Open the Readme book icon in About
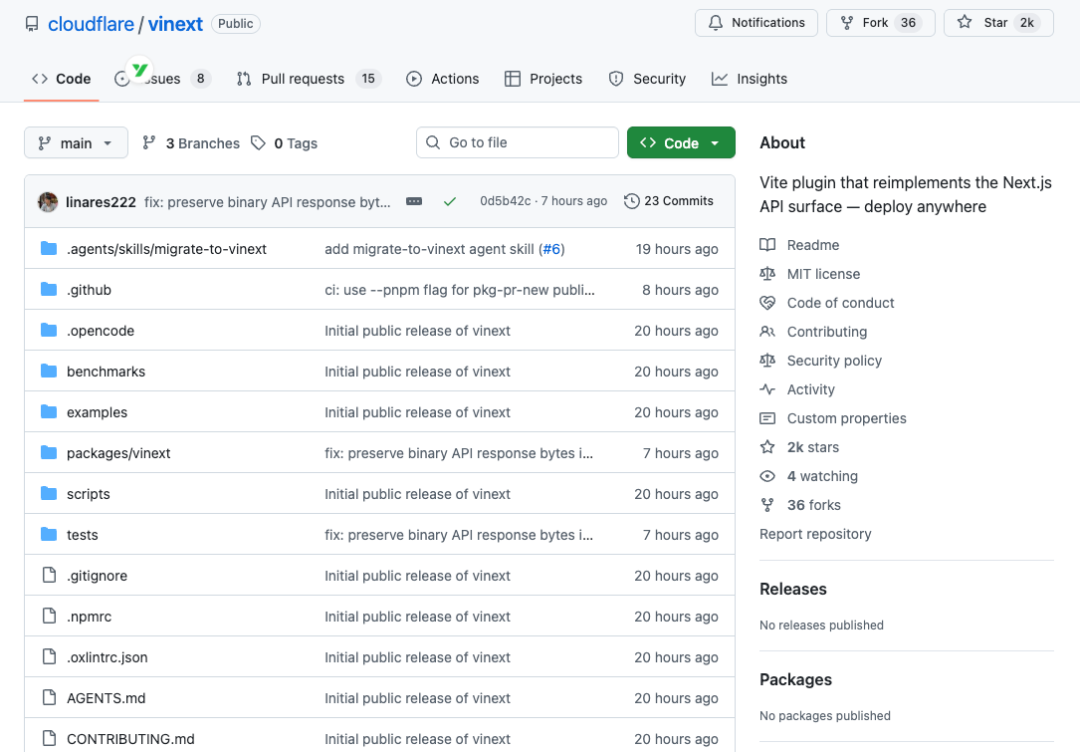 click(766, 244)
